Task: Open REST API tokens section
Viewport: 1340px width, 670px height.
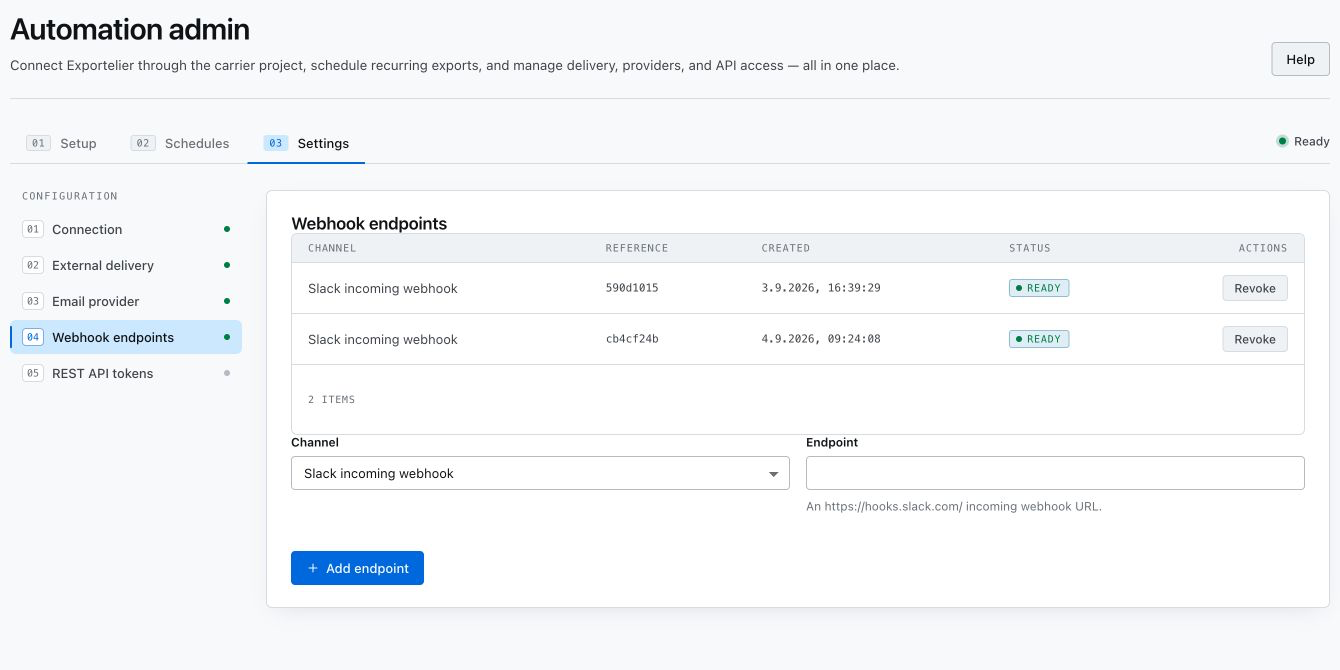Action: (126, 373)
